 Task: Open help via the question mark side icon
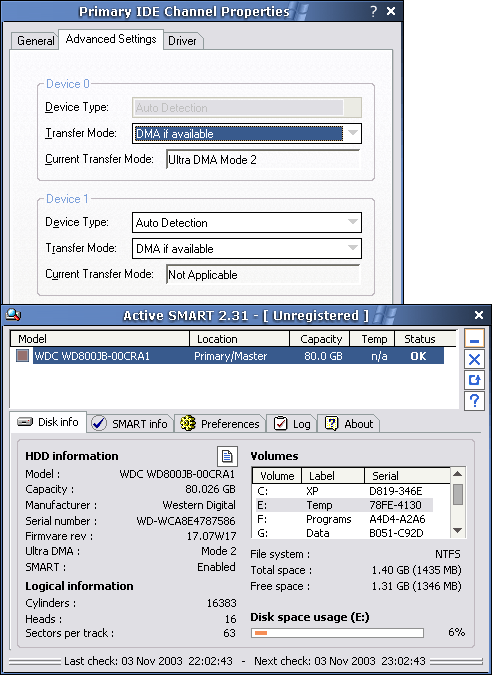point(474,401)
